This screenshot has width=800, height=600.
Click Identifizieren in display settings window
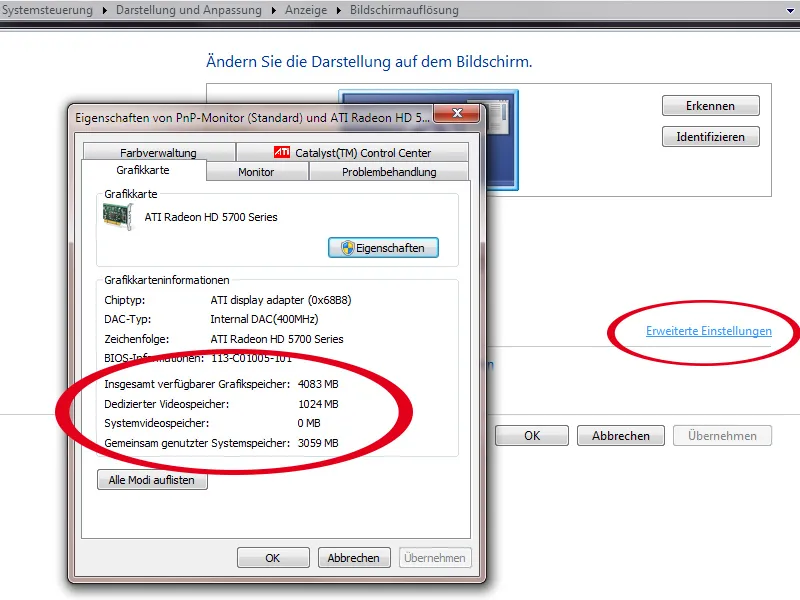[711, 137]
